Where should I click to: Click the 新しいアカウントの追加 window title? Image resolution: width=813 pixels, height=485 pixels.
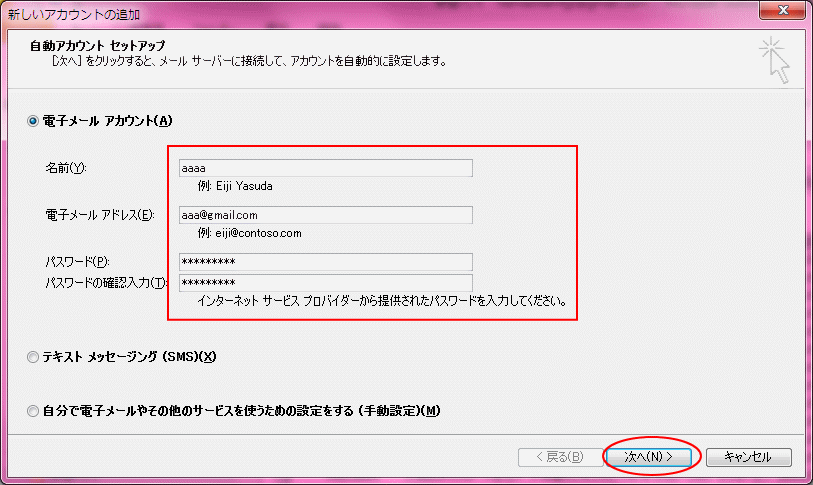[x=74, y=14]
